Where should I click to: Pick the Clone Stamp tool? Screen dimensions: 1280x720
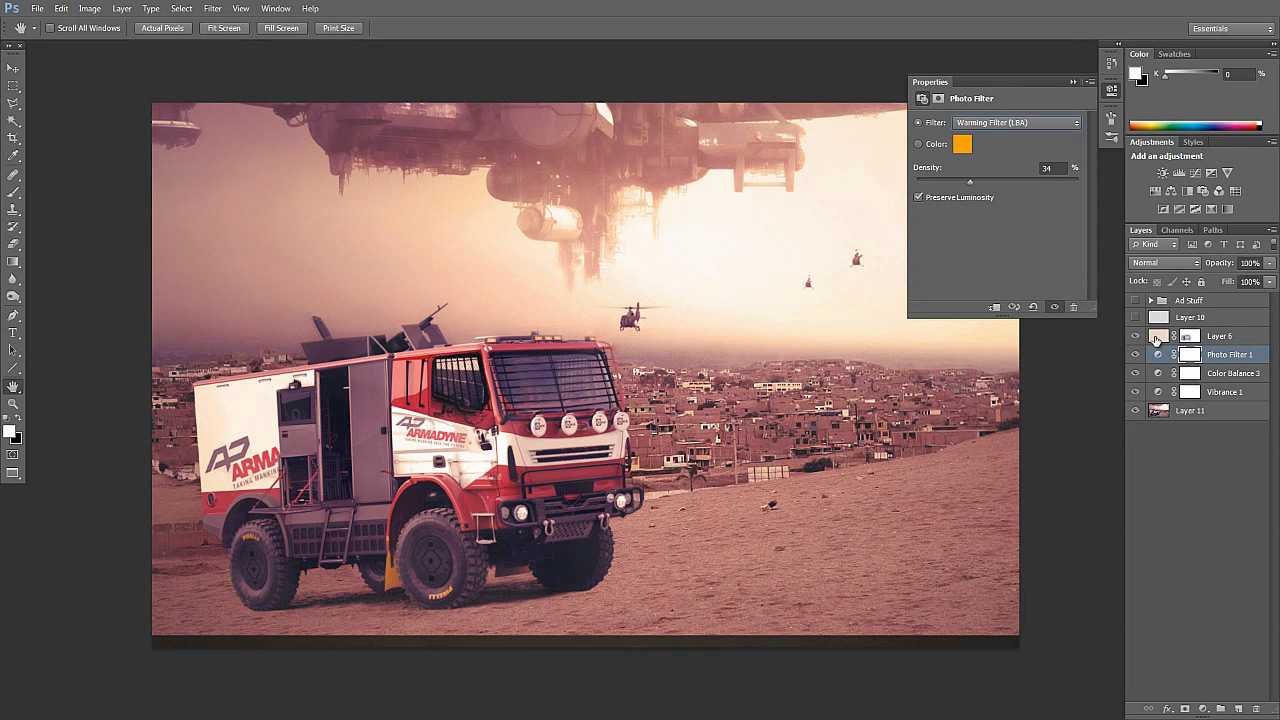13,209
